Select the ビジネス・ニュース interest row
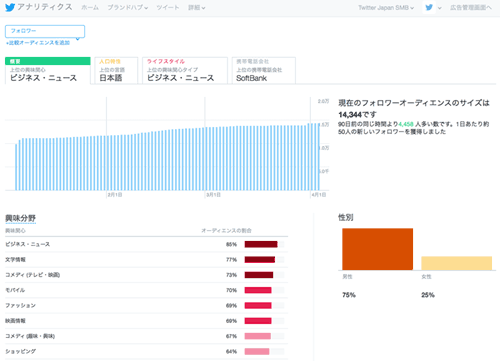 [x=146, y=244]
